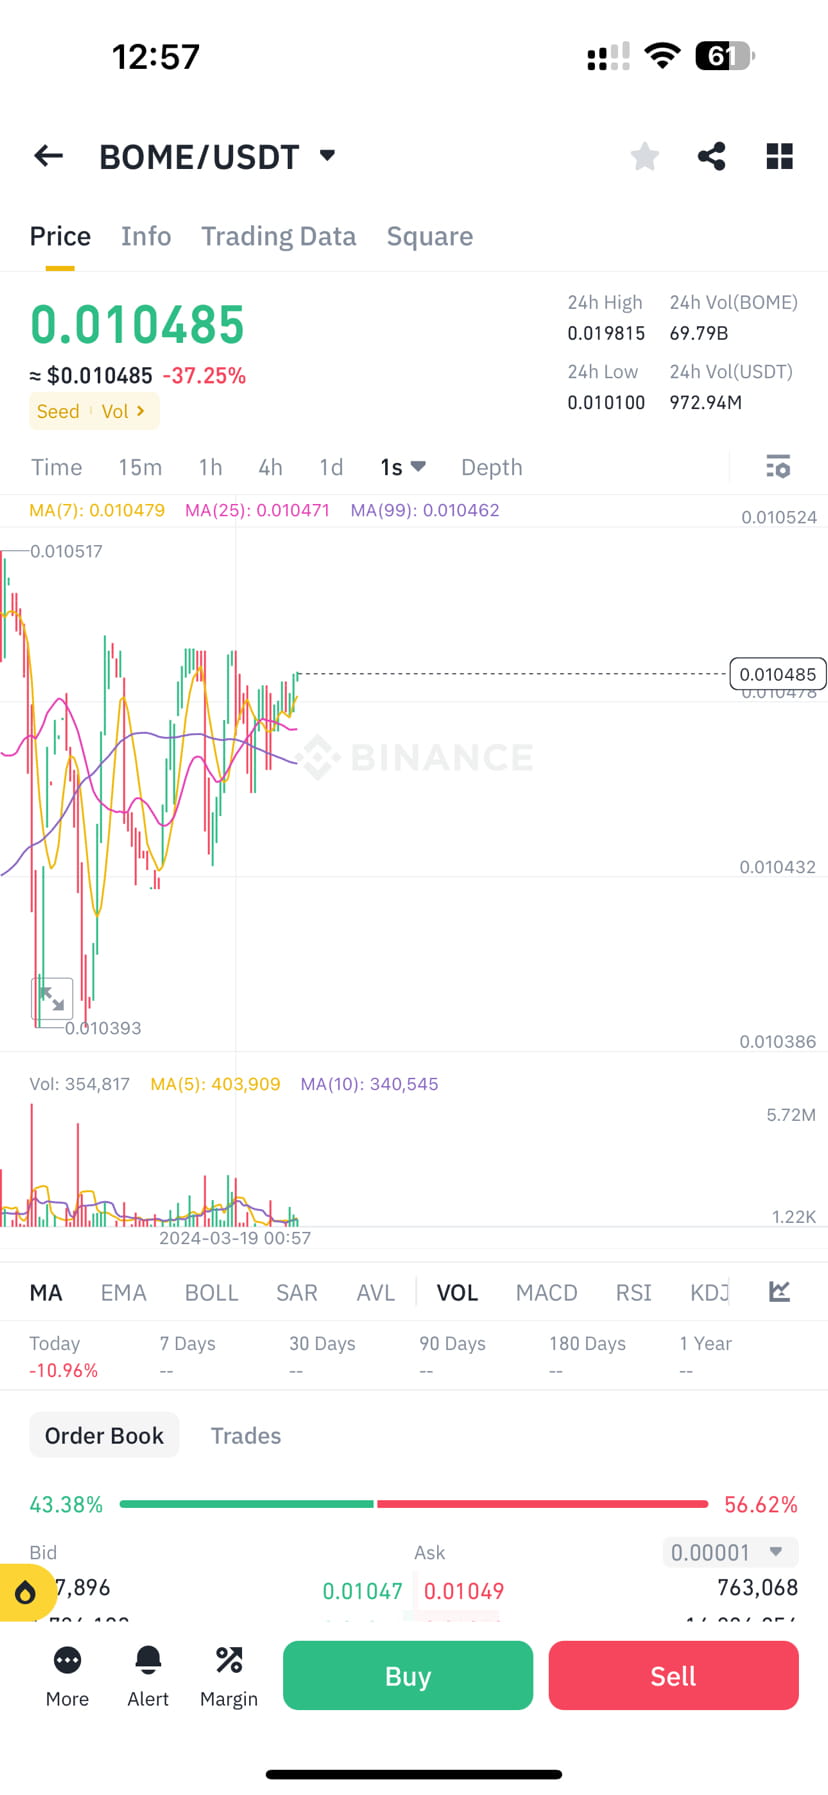The height and width of the screenshot is (1795, 828).
Task: Open chart settings via the filter icon
Action: pos(777,466)
